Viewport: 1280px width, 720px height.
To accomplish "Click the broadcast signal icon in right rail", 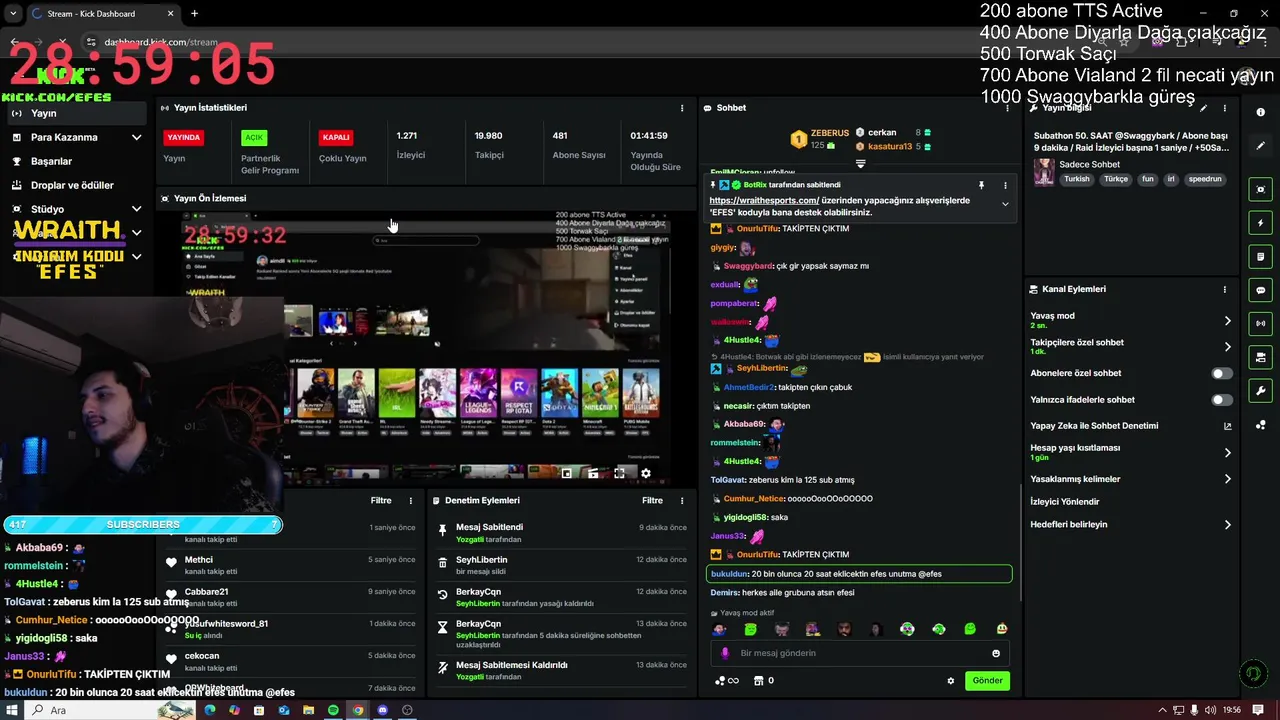I will (x=1261, y=323).
